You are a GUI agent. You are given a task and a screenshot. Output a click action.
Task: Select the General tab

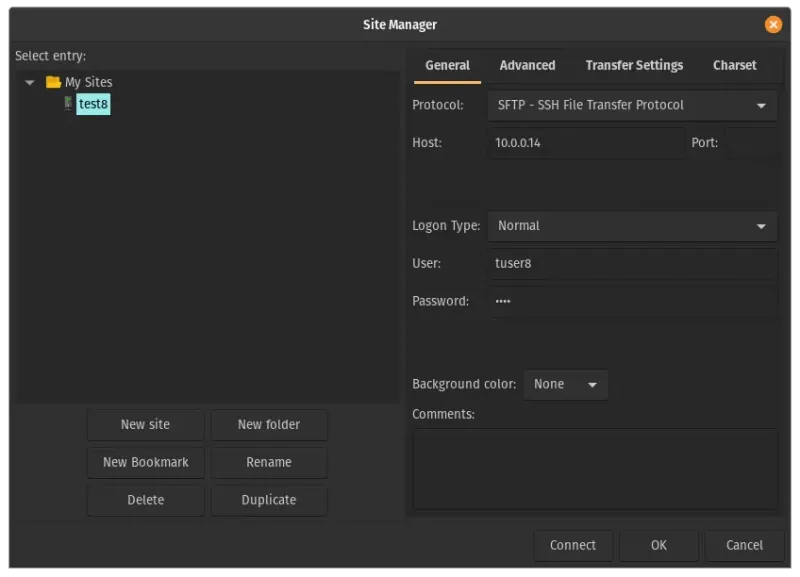tap(447, 65)
